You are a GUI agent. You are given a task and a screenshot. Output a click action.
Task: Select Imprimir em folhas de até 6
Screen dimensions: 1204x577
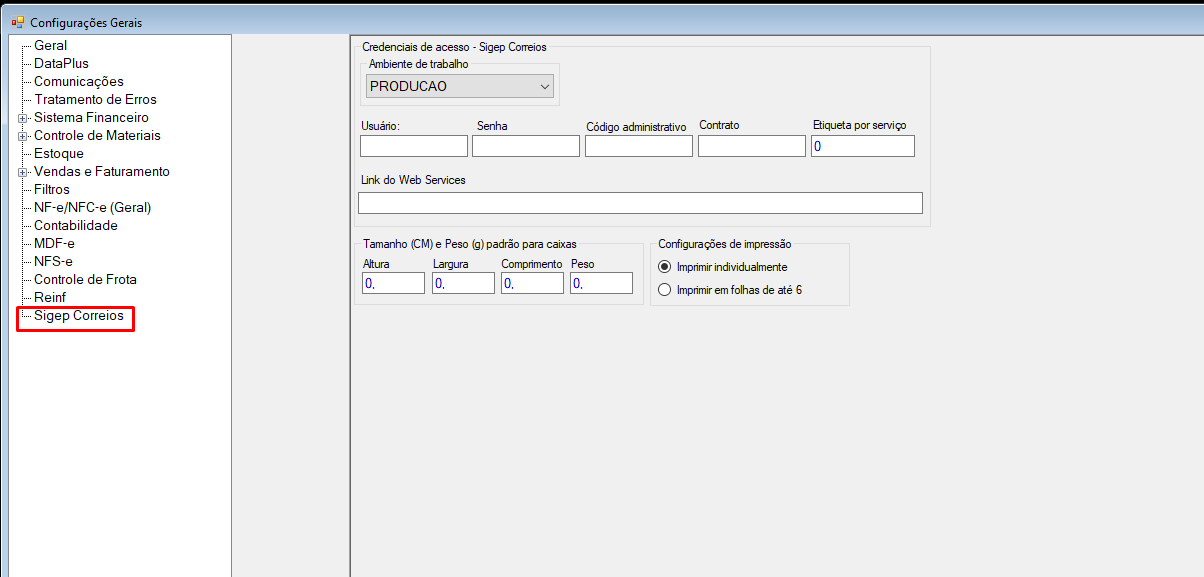730,290
